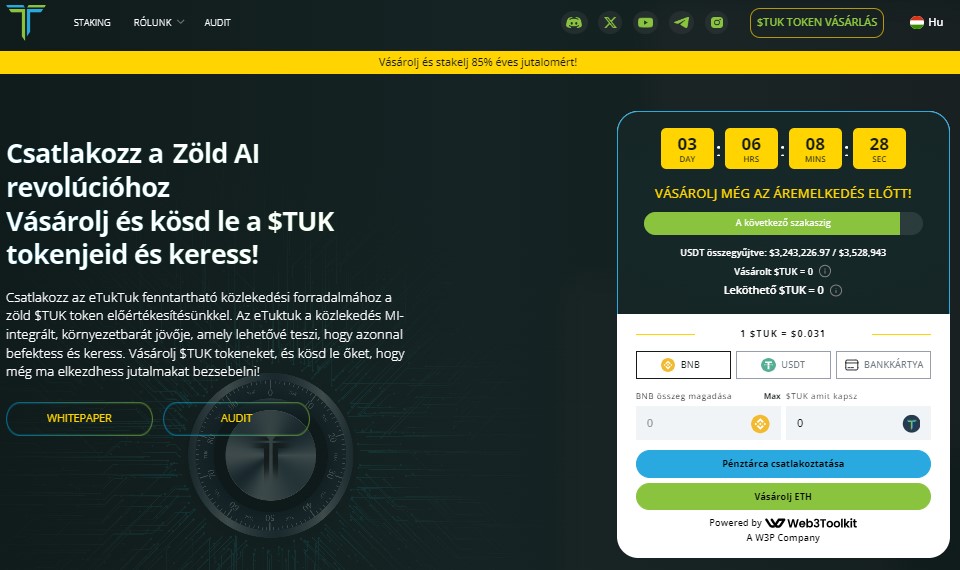Select BNB as payment currency
The width and height of the screenshot is (960, 570).
coord(683,365)
